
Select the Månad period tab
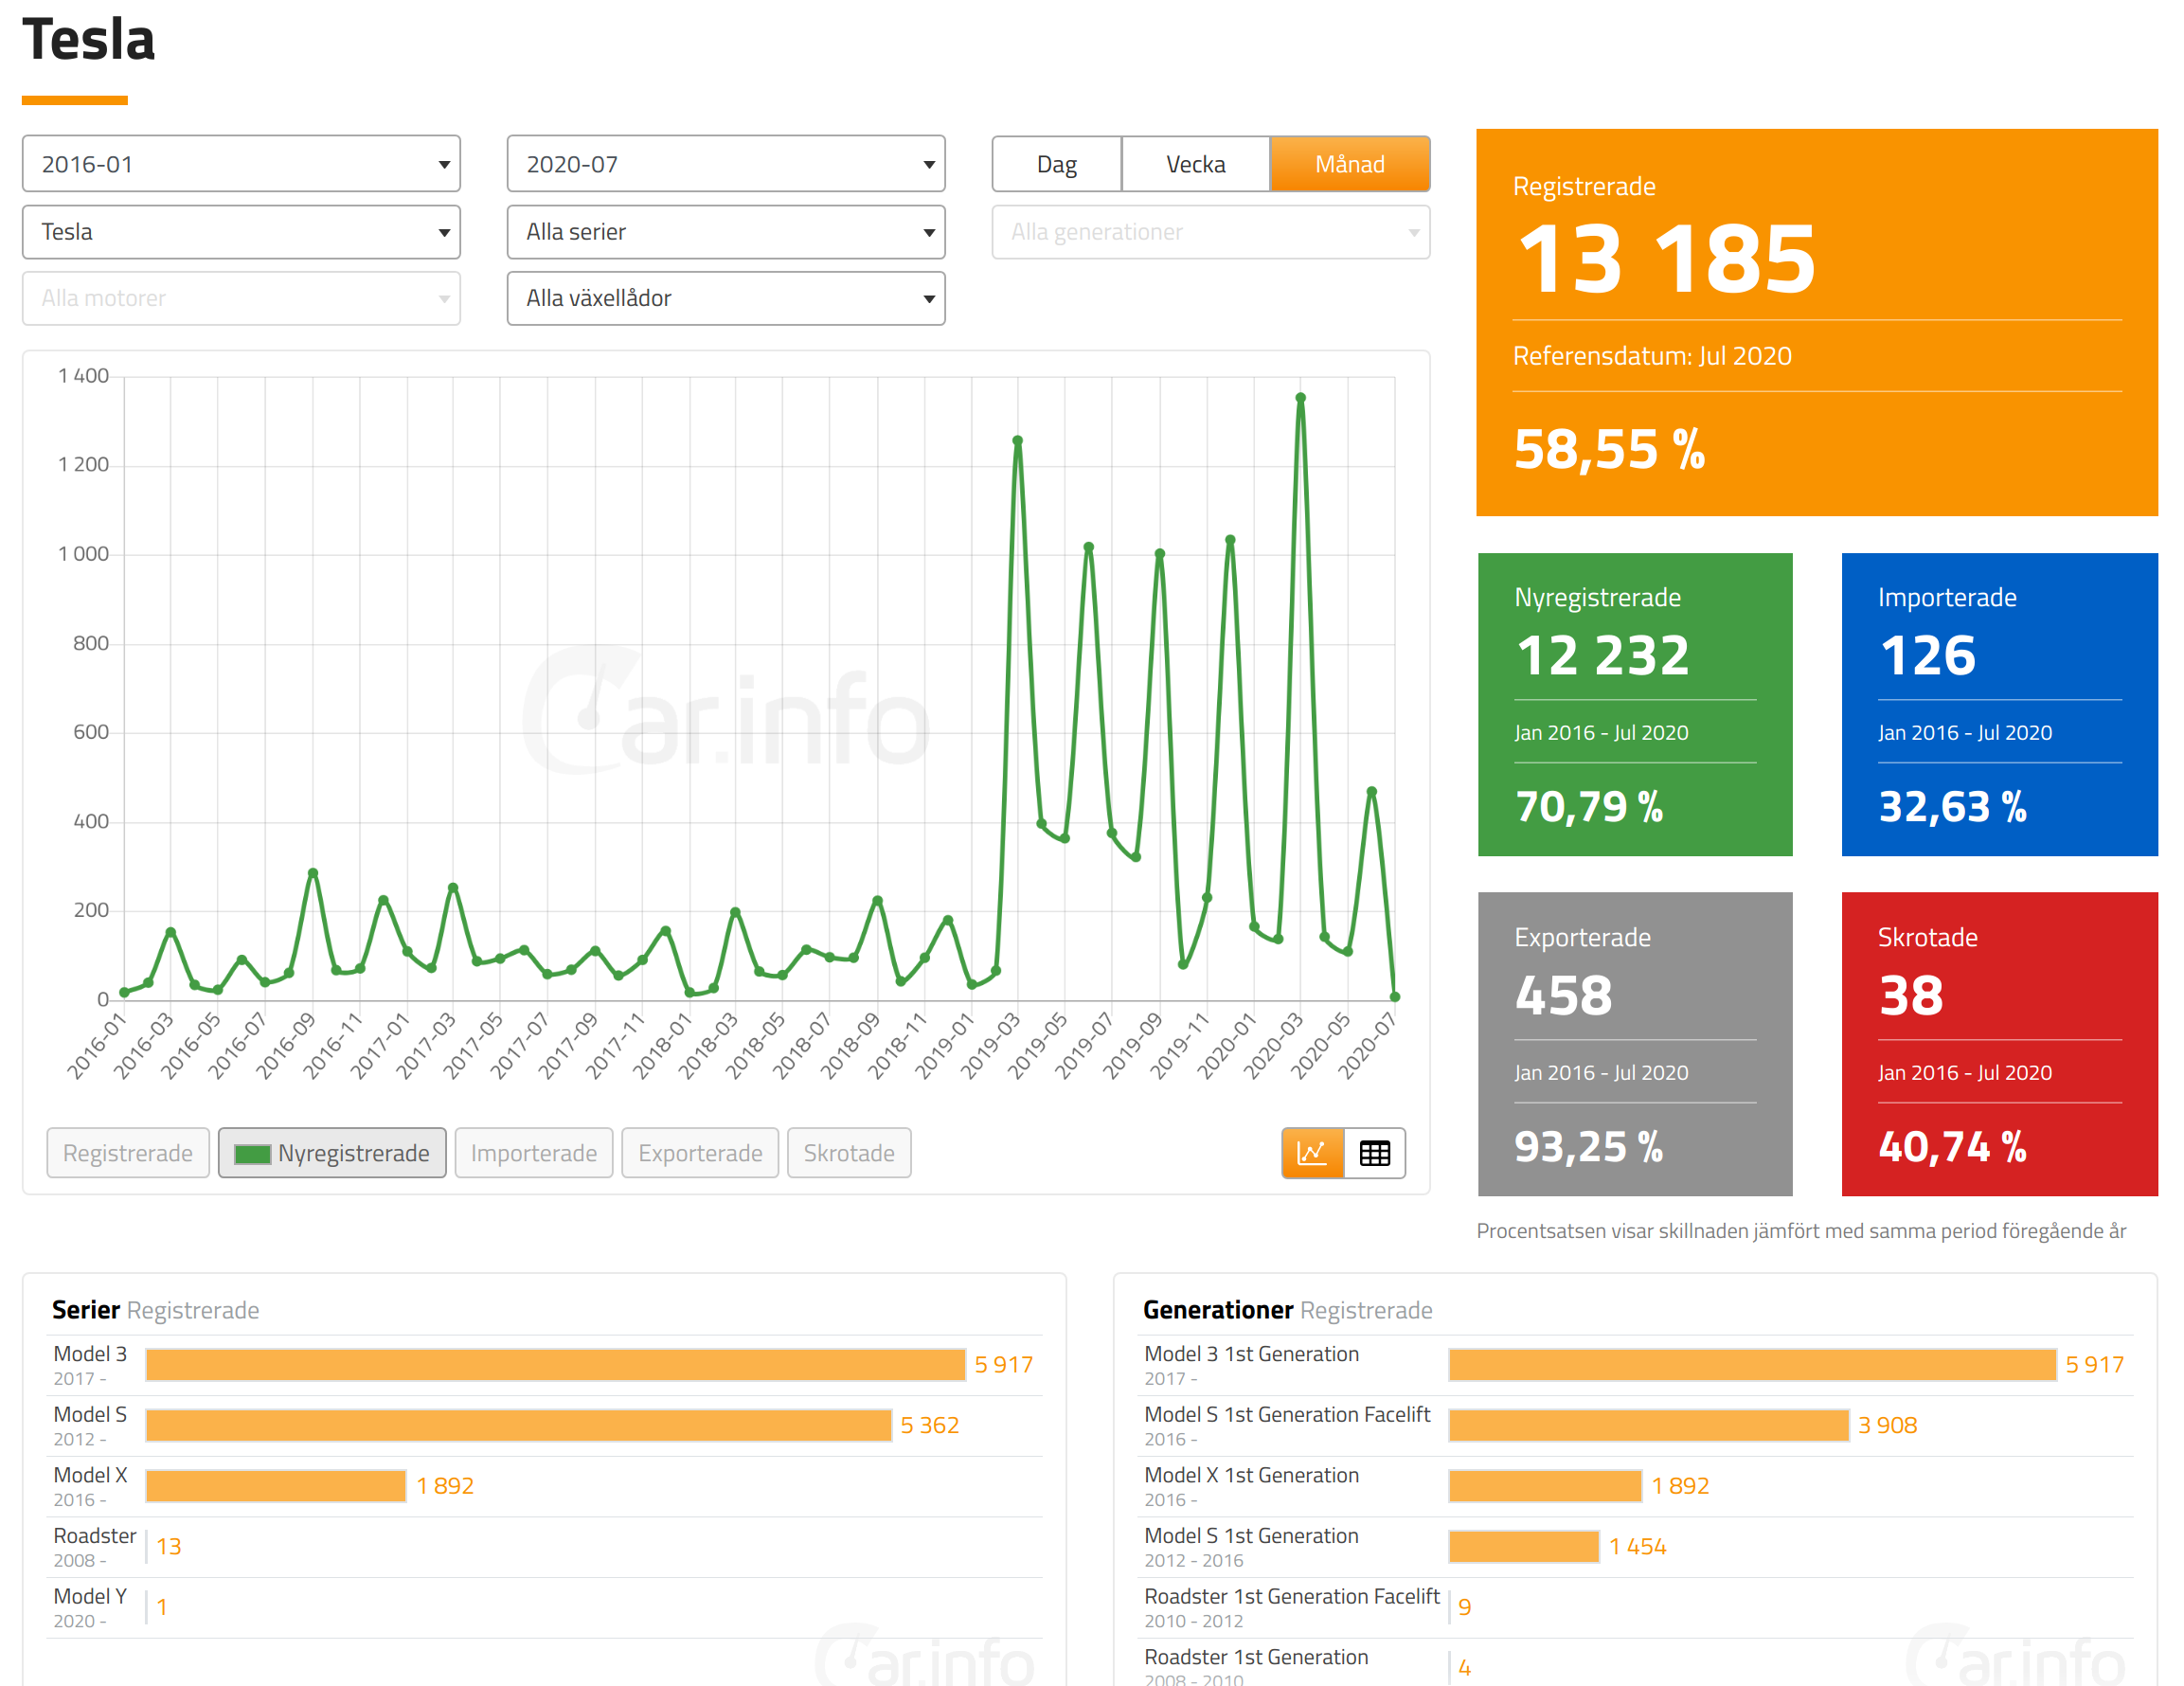coord(1349,164)
